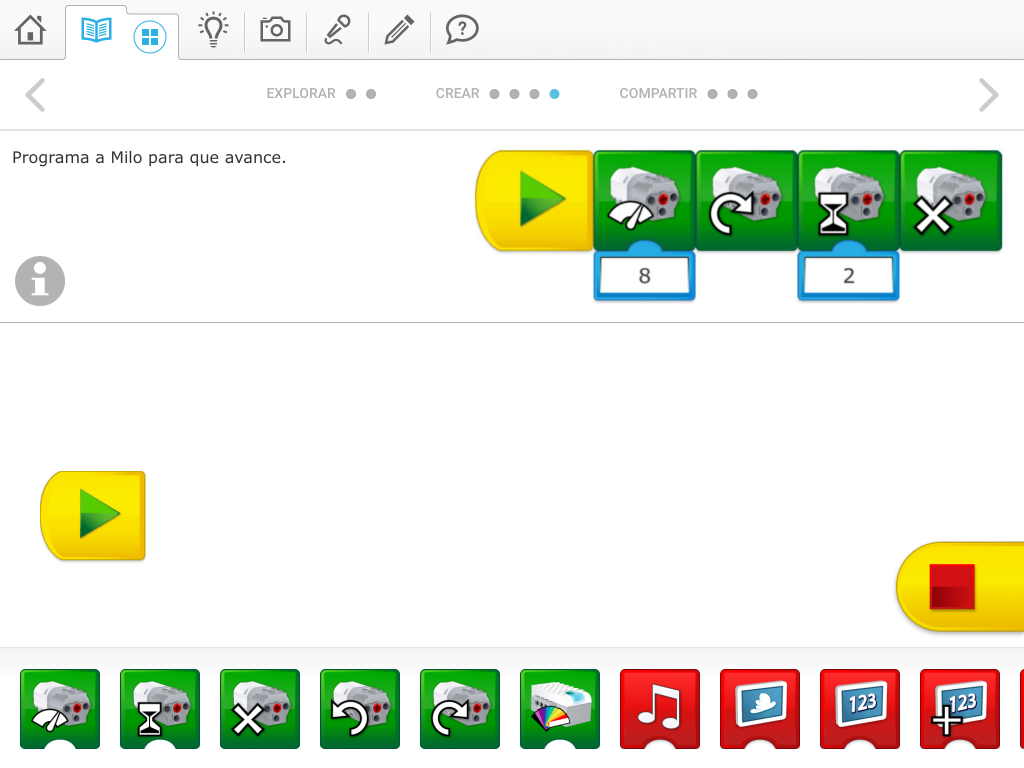Go to the previous page arrow
1024x768 pixels.
35,95
